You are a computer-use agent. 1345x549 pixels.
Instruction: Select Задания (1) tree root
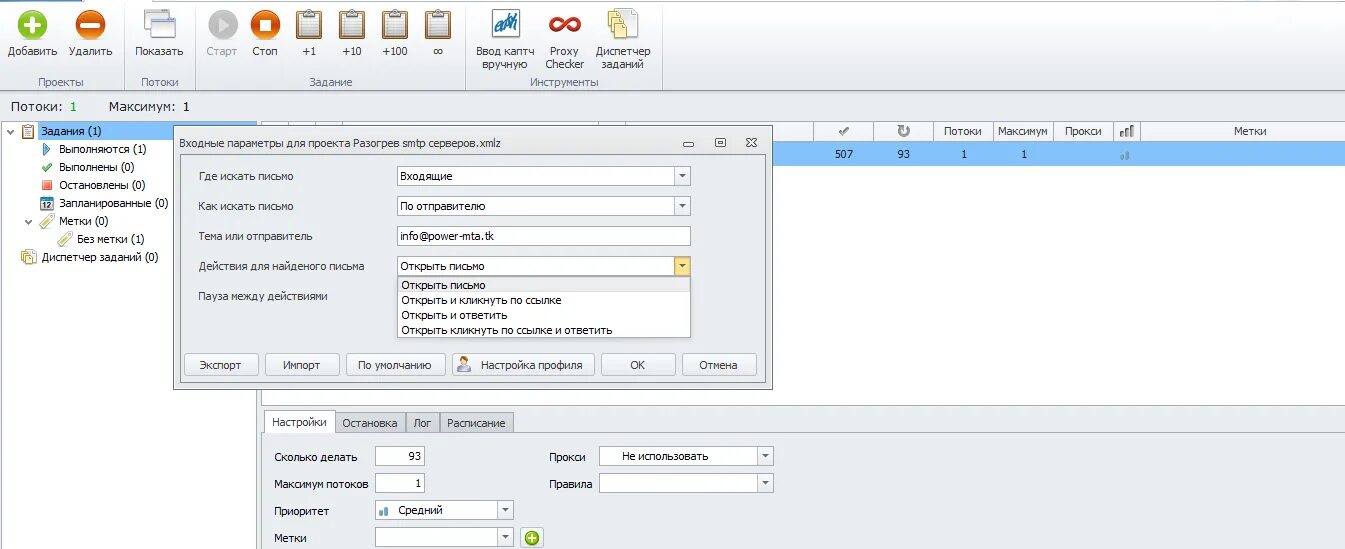[69, 131]
